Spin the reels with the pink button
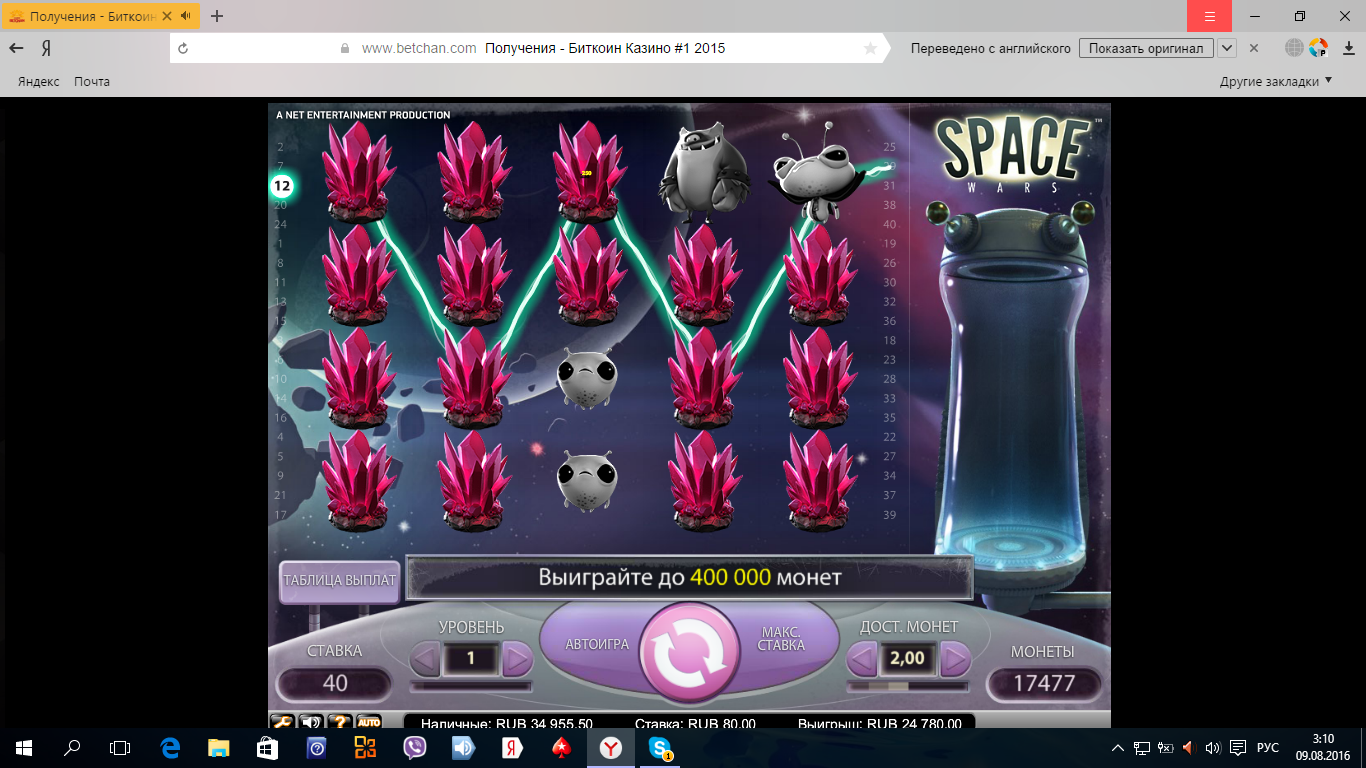This screenshot has width=1366, height=768. (x=689, y=650)
